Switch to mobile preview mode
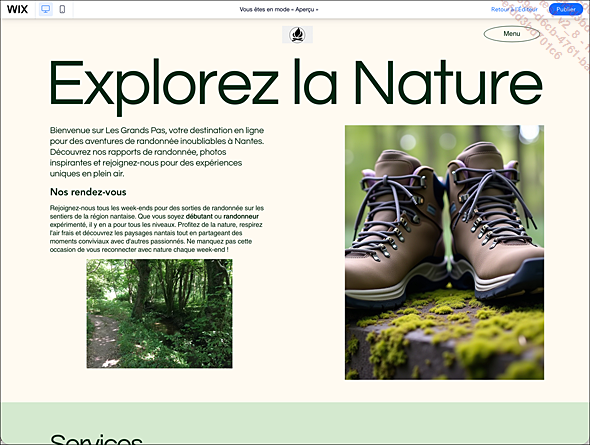 coord(62,9)
